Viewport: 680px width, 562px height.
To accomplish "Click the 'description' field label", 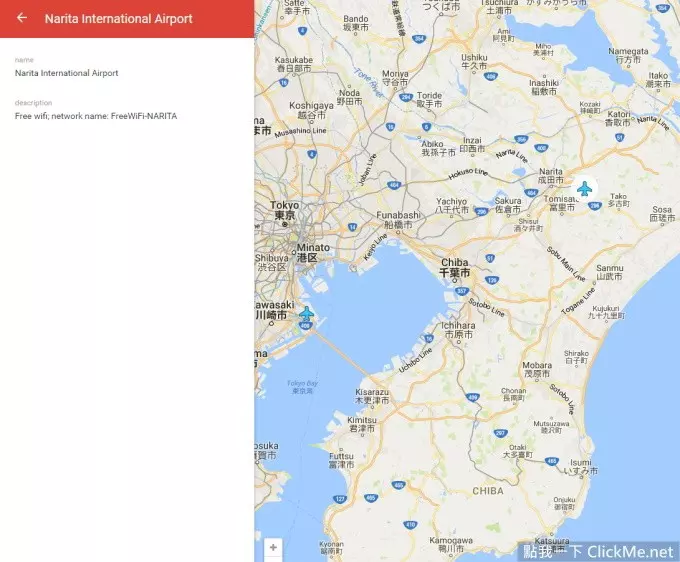I will pyautogui.click(x=33, y=103).
